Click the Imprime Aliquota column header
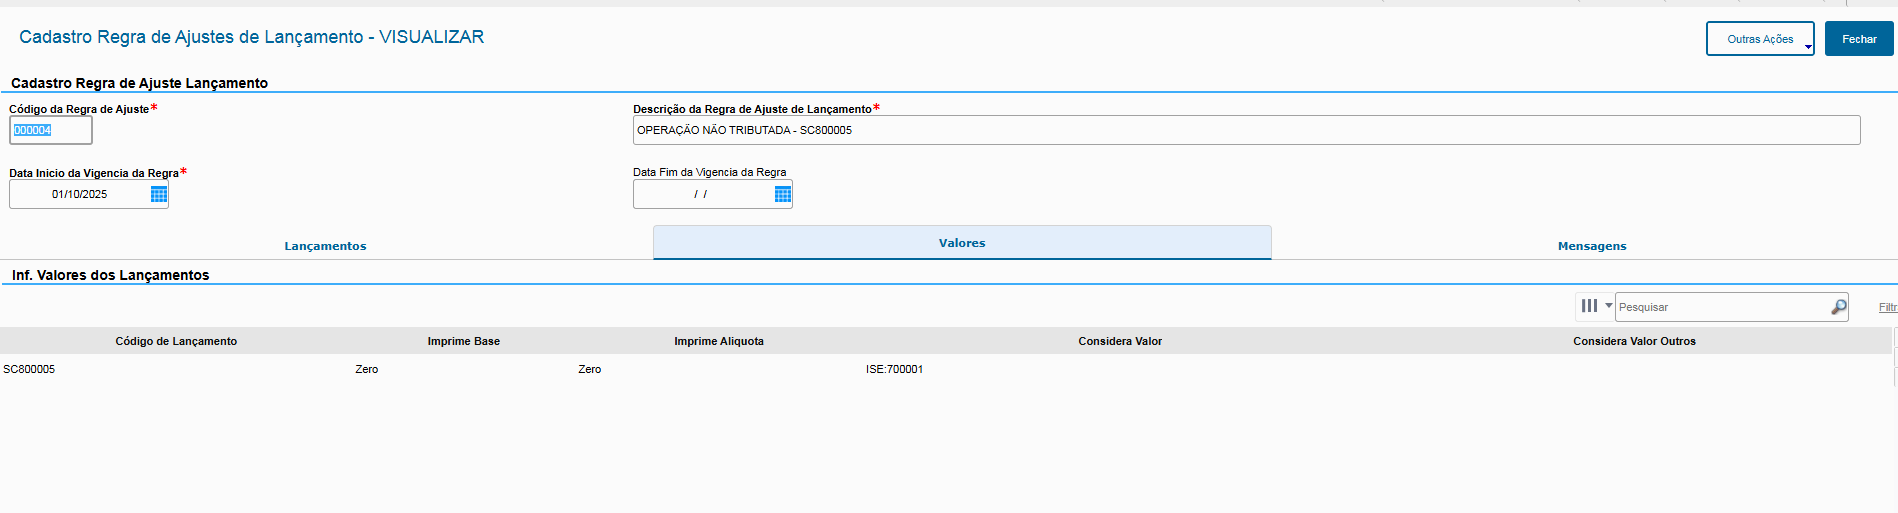 (x=718, y=341)
